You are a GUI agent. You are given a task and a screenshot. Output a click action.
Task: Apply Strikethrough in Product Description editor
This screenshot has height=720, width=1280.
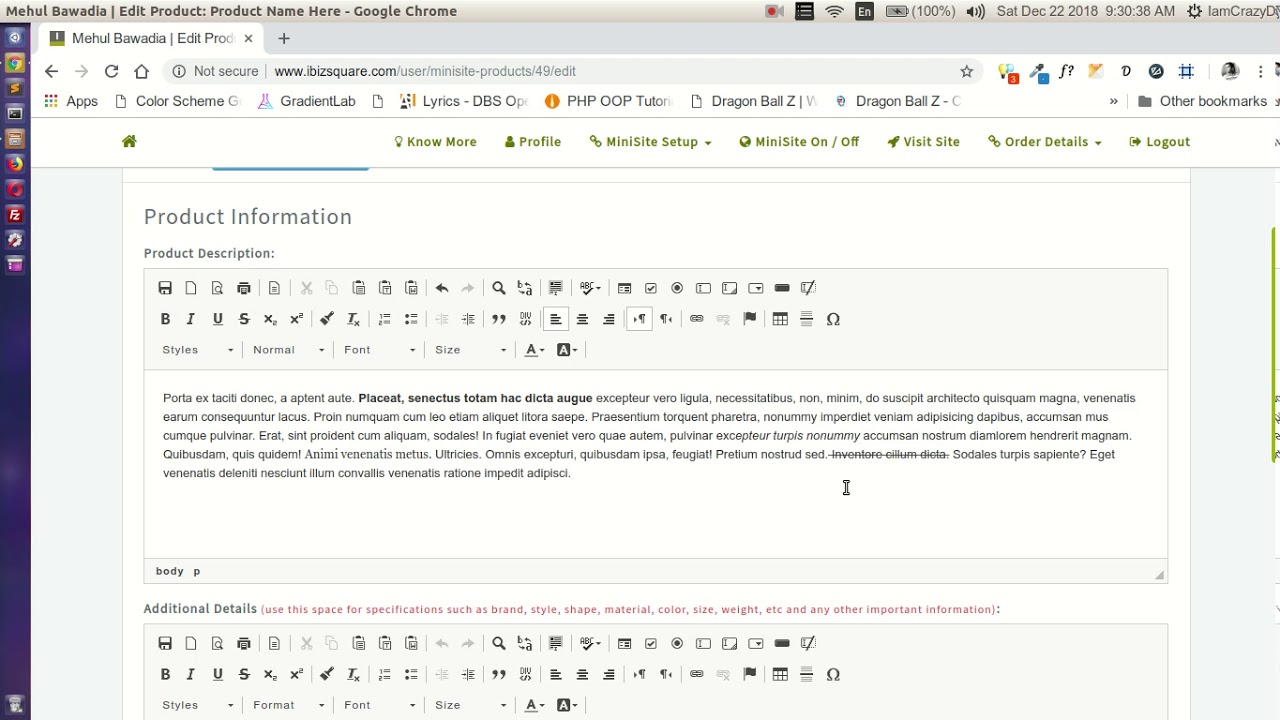[x=244, y=319]
